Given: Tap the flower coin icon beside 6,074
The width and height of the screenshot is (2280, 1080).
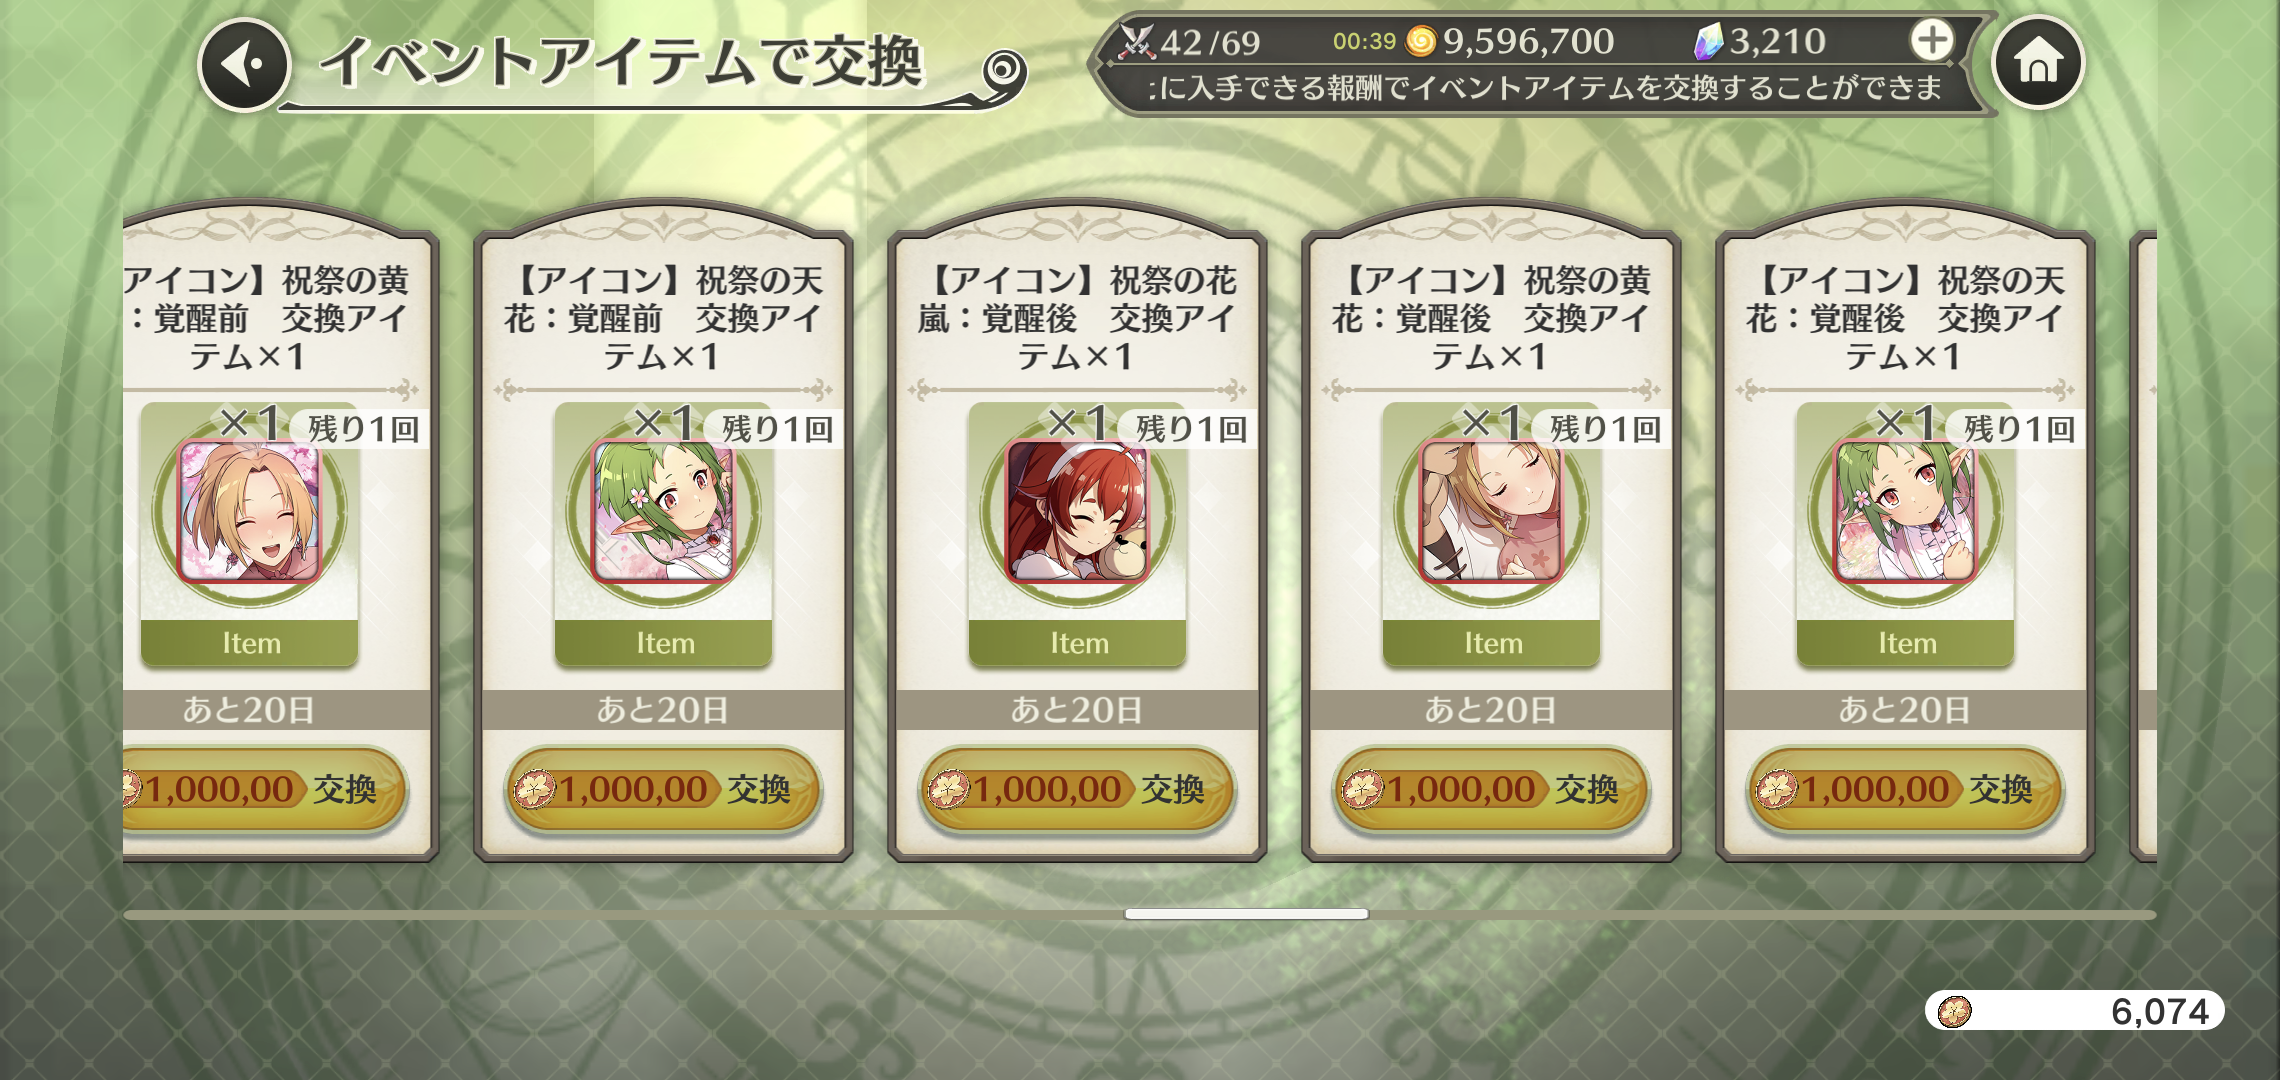Looking at the screenshot, I should 1954,1012.
